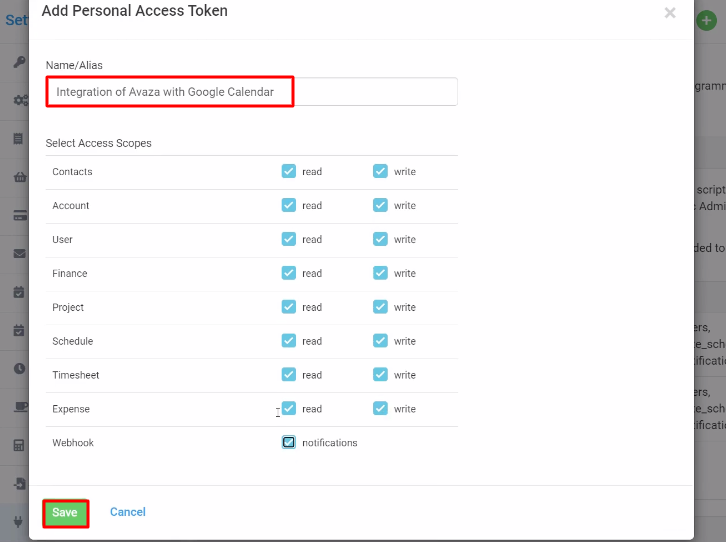
Task: Click the green plus button behind the dialog
Action: (707, 20)
